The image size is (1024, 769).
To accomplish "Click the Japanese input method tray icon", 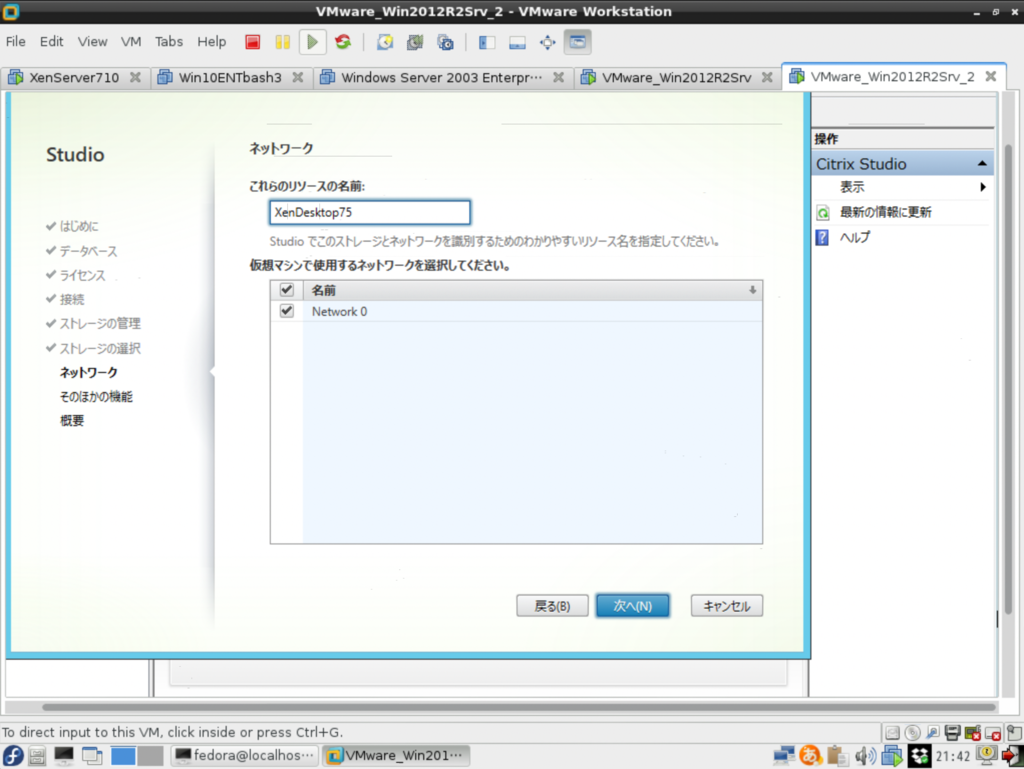I will click(810, 756).
